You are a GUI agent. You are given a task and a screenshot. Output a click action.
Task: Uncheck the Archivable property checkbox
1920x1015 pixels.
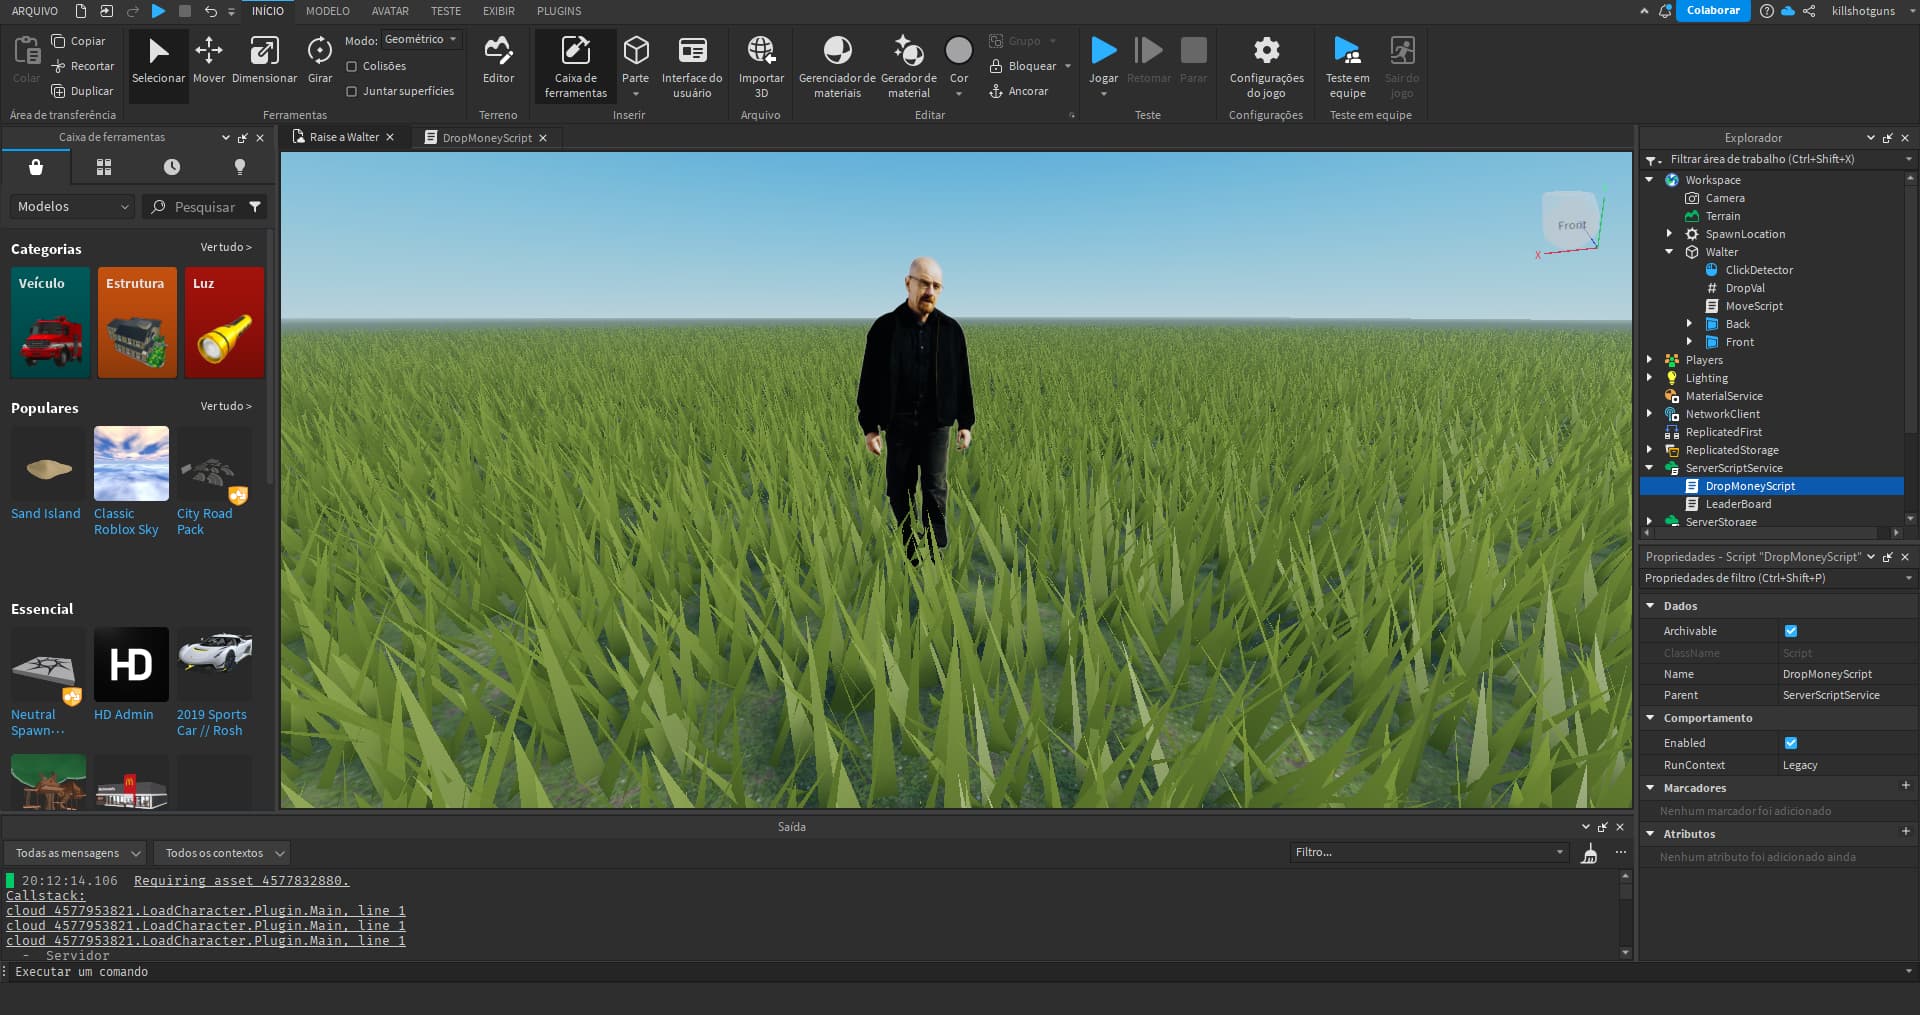click(1791, 631)
